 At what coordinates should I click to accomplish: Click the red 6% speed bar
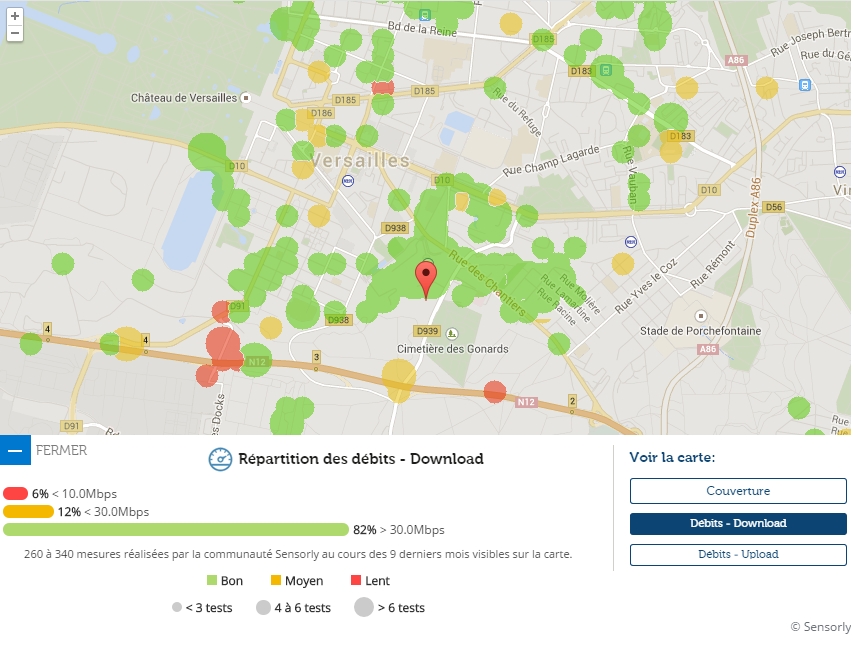click(15, 493)
